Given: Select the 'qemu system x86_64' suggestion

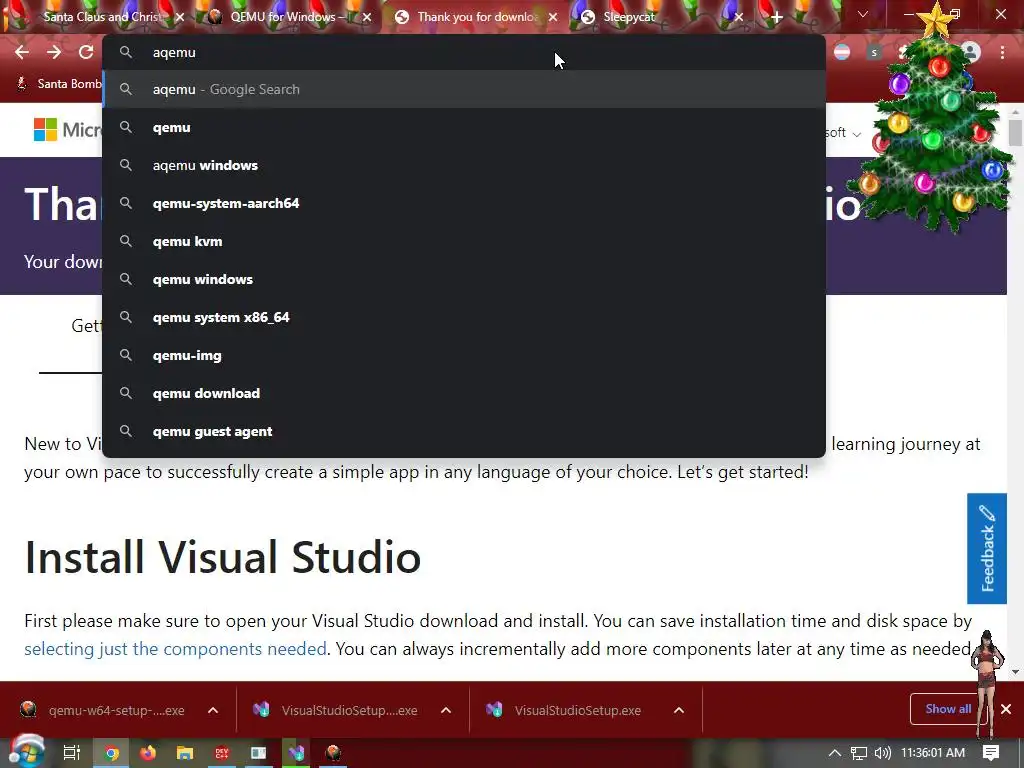Looking at the screenshot, I should tap(464, 317).
